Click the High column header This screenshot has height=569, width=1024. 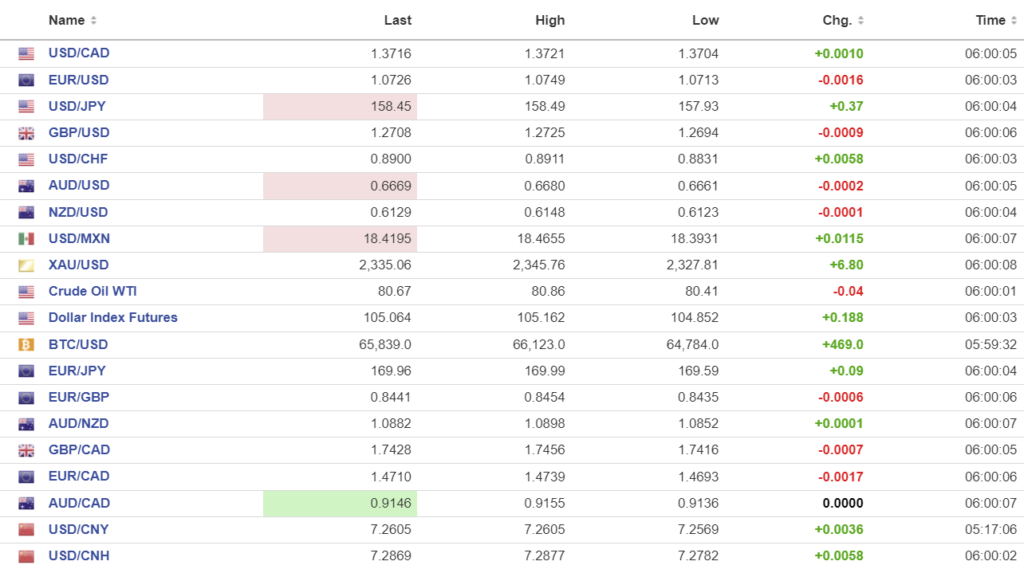pos(550,20)
